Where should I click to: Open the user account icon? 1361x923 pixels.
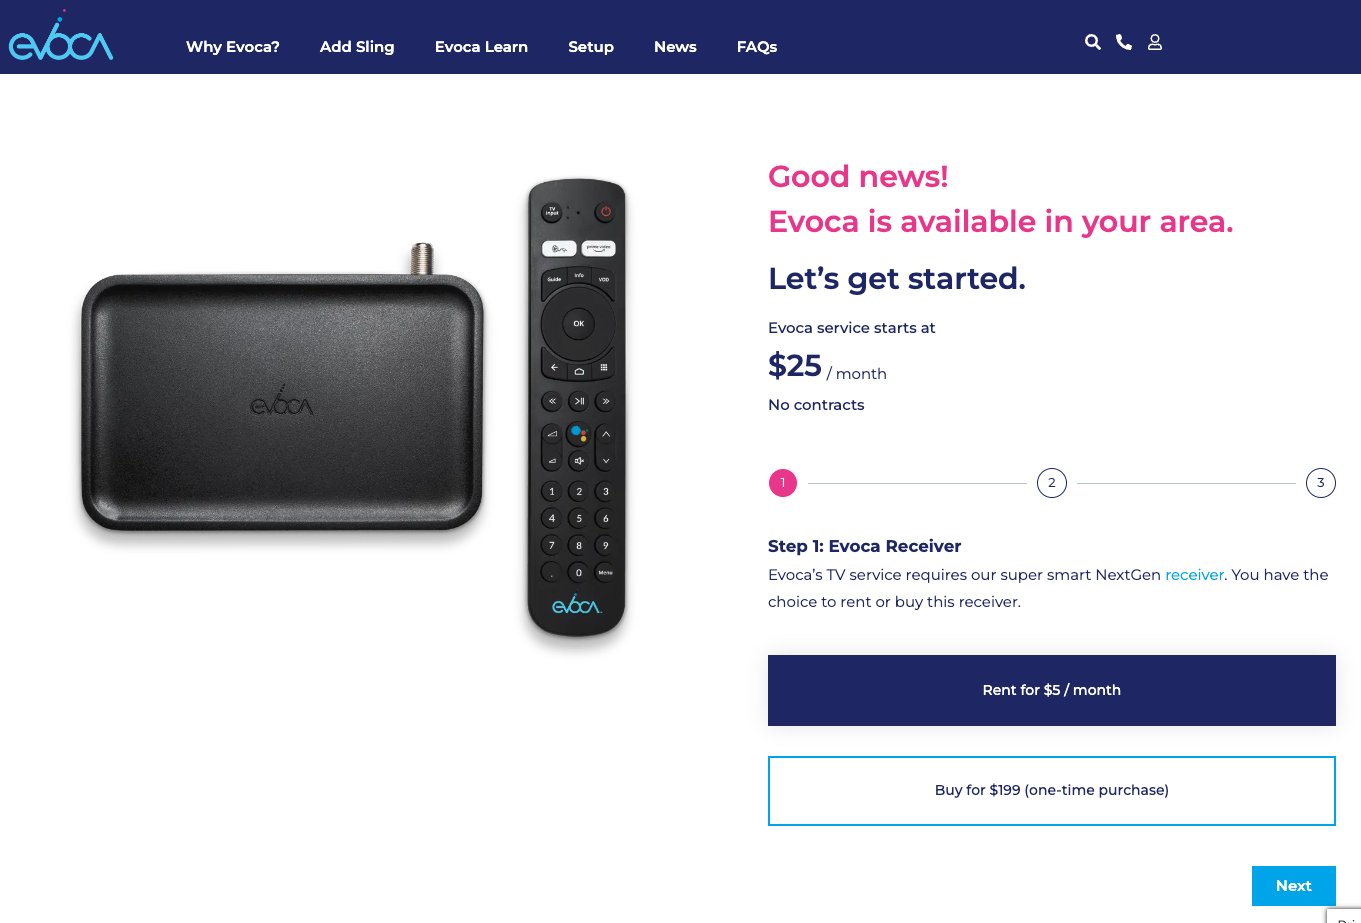[1155, 42]
